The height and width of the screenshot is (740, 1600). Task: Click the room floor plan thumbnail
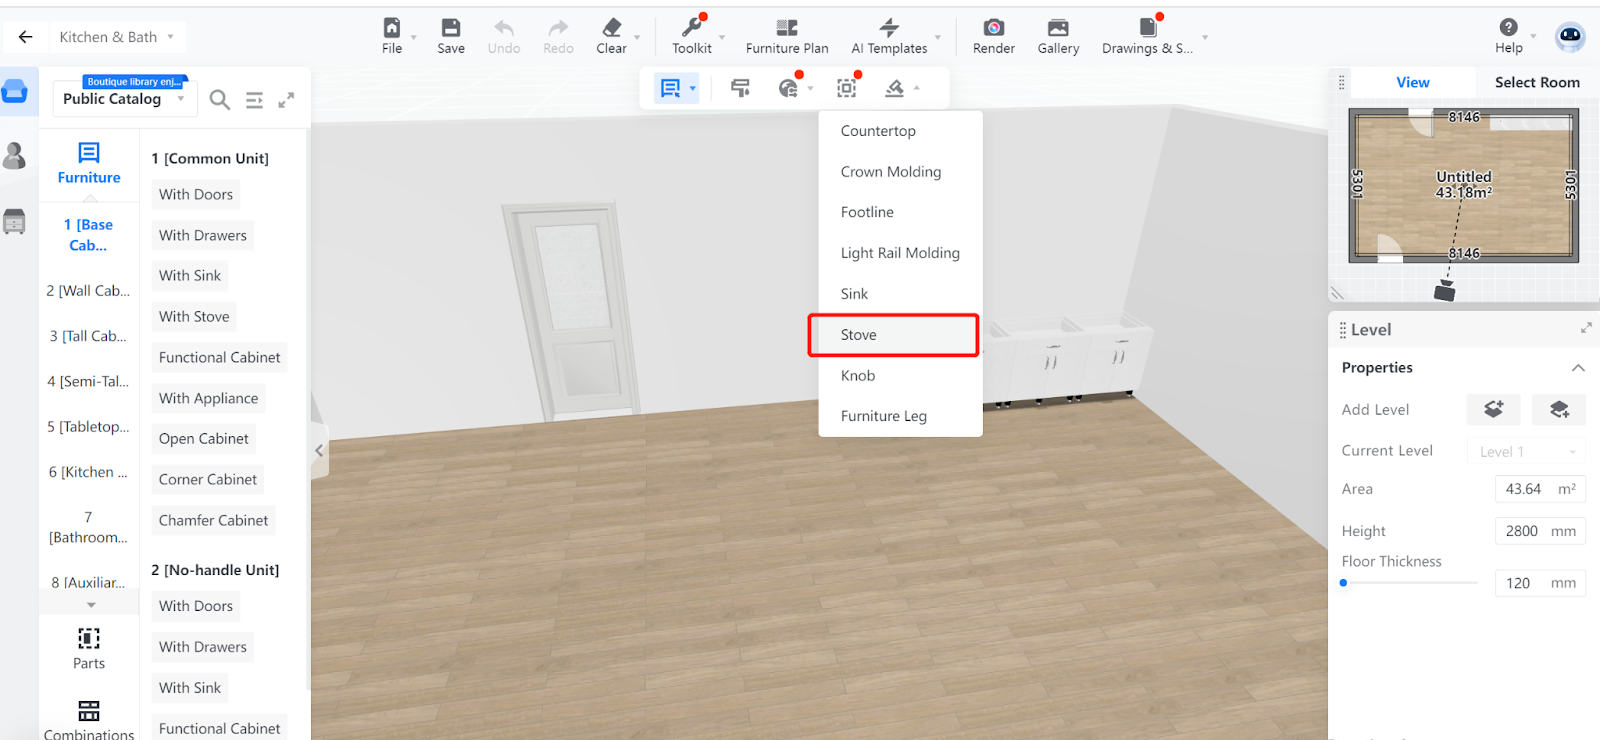coord(1463,186)
